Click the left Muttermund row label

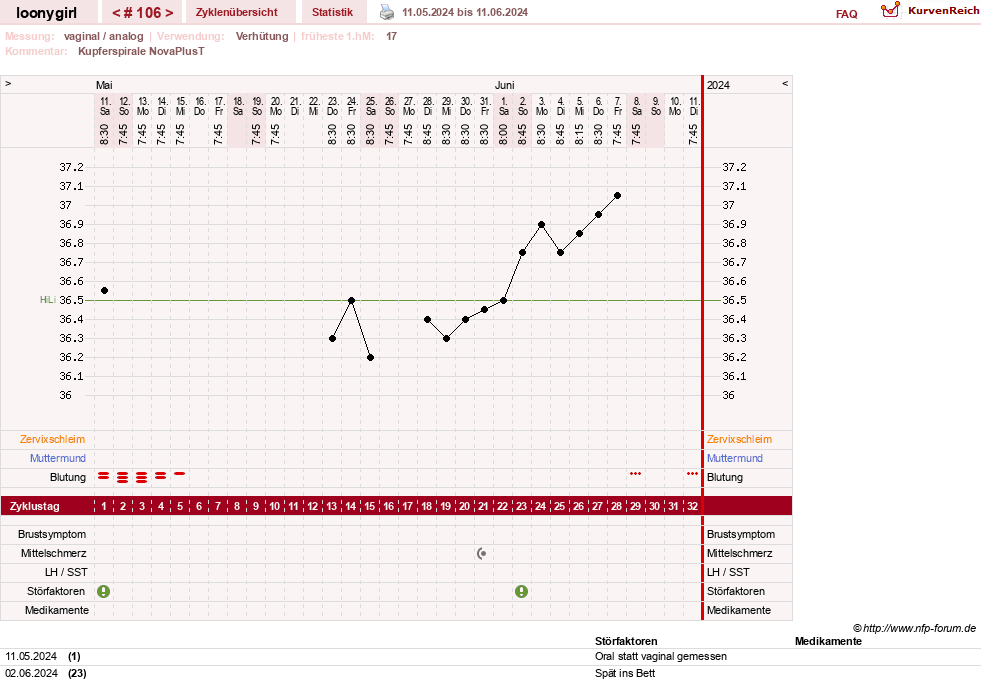[x=58, y=458]
